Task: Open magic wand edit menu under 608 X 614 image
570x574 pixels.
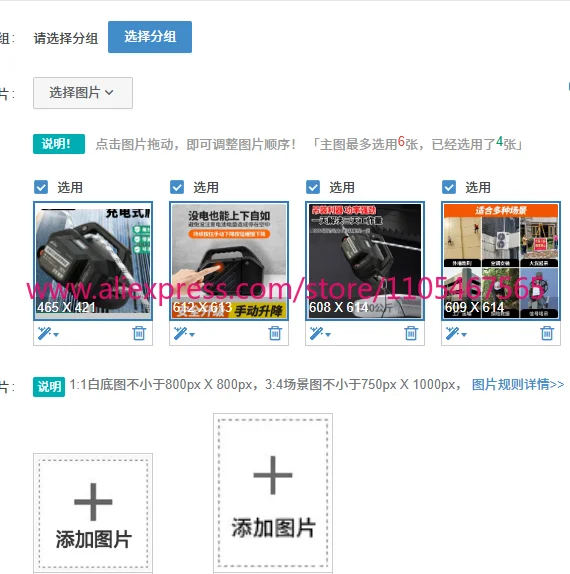Action: (x=320, y=333)
